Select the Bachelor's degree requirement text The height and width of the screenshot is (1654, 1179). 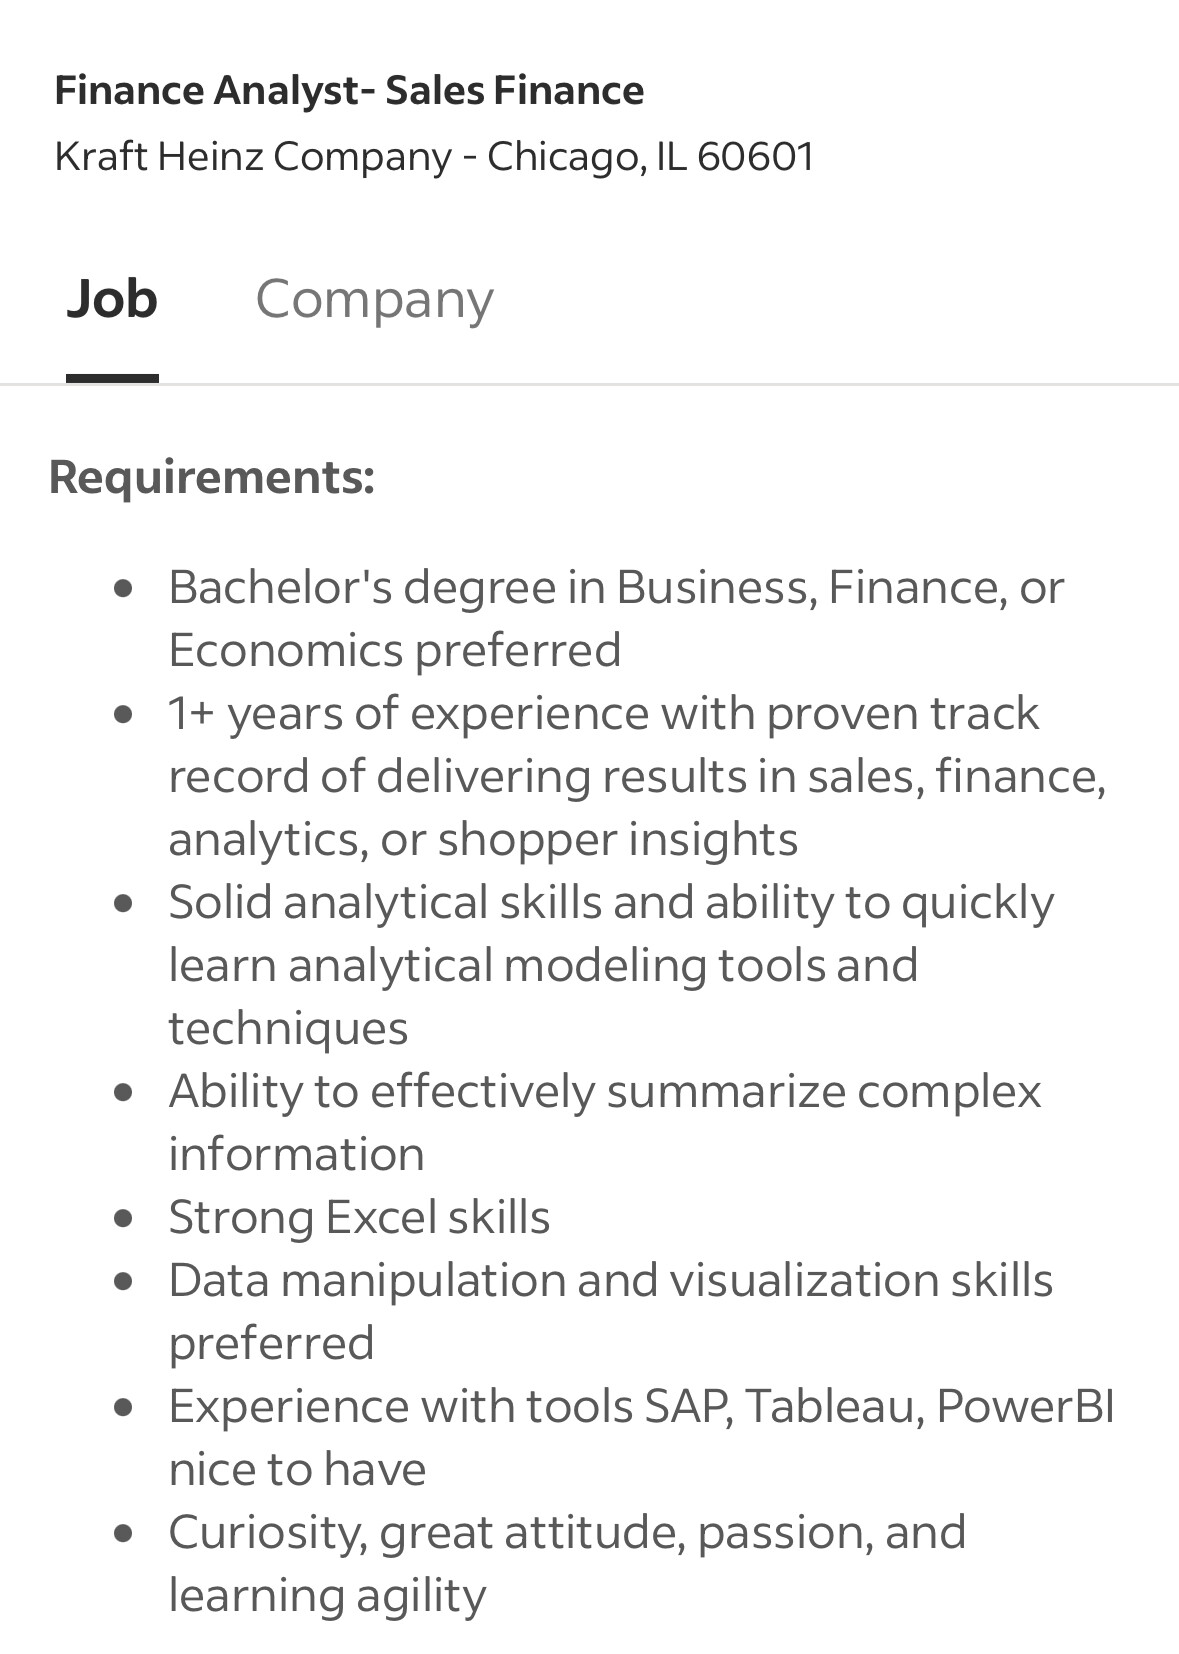click(616, 618)
